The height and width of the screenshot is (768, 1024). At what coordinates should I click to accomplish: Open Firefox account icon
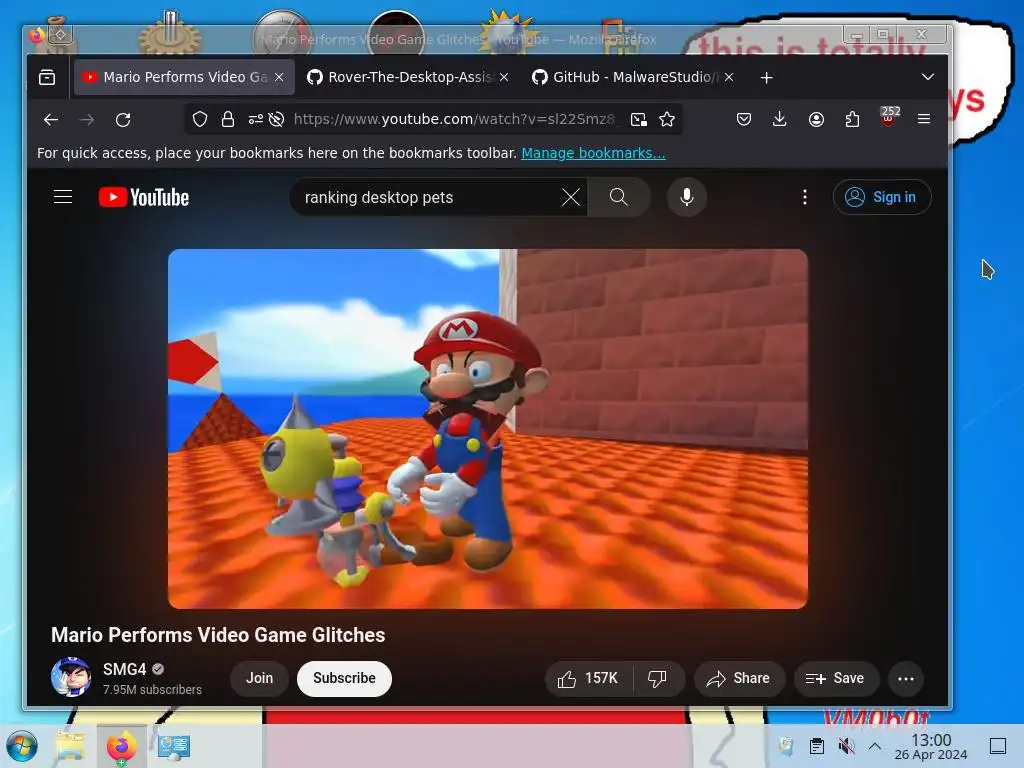coord(816,119)
